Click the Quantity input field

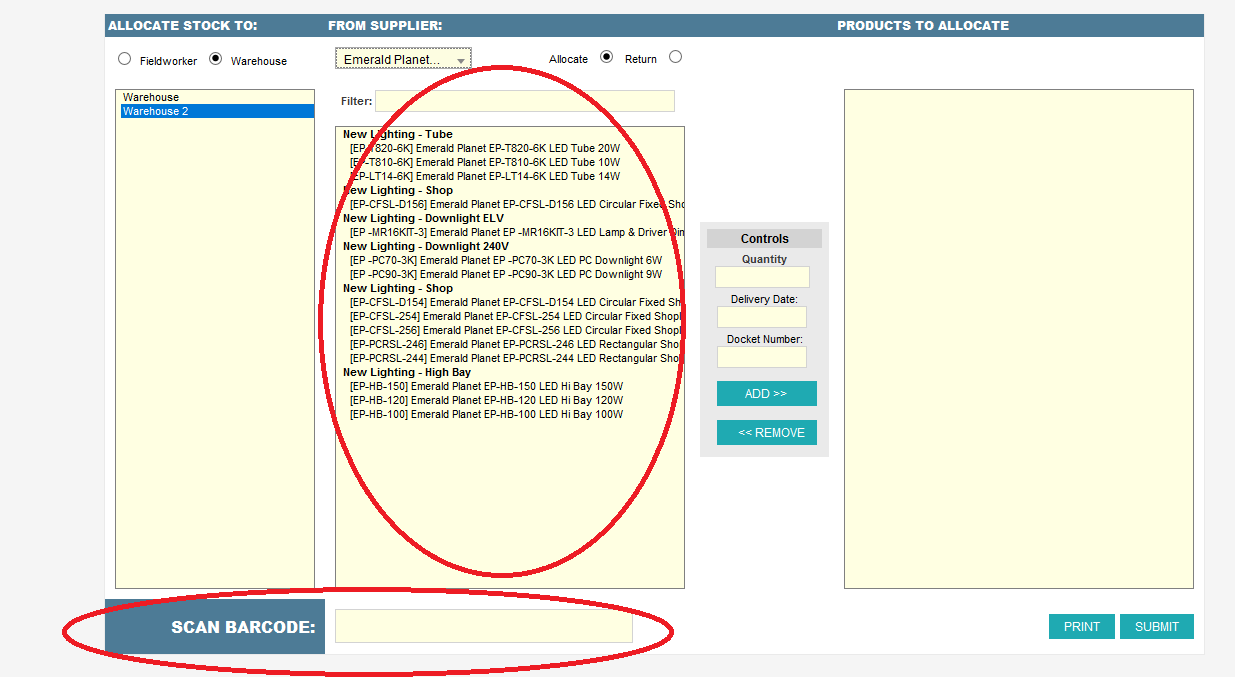[x=762, y=277]
